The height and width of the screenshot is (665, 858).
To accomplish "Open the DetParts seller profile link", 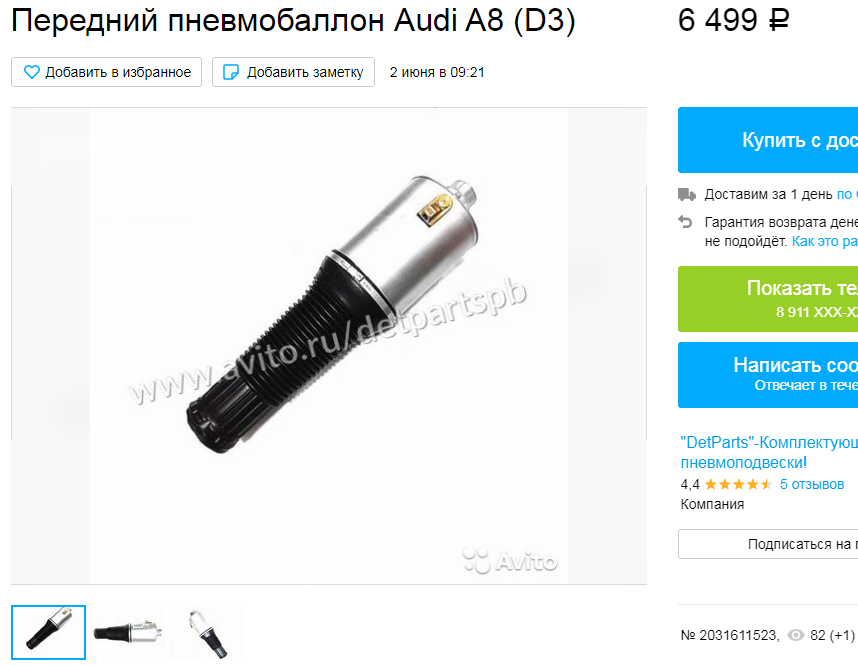I will (x=769, y=452).
